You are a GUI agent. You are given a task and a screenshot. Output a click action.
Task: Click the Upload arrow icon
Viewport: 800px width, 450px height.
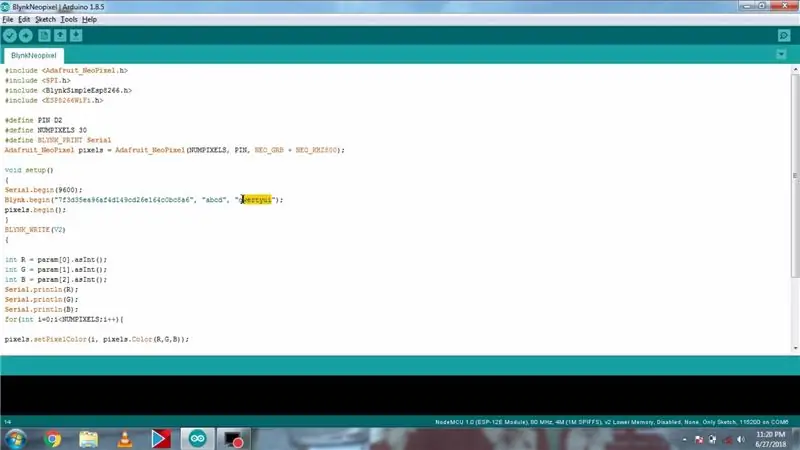[x=26, y=36]
